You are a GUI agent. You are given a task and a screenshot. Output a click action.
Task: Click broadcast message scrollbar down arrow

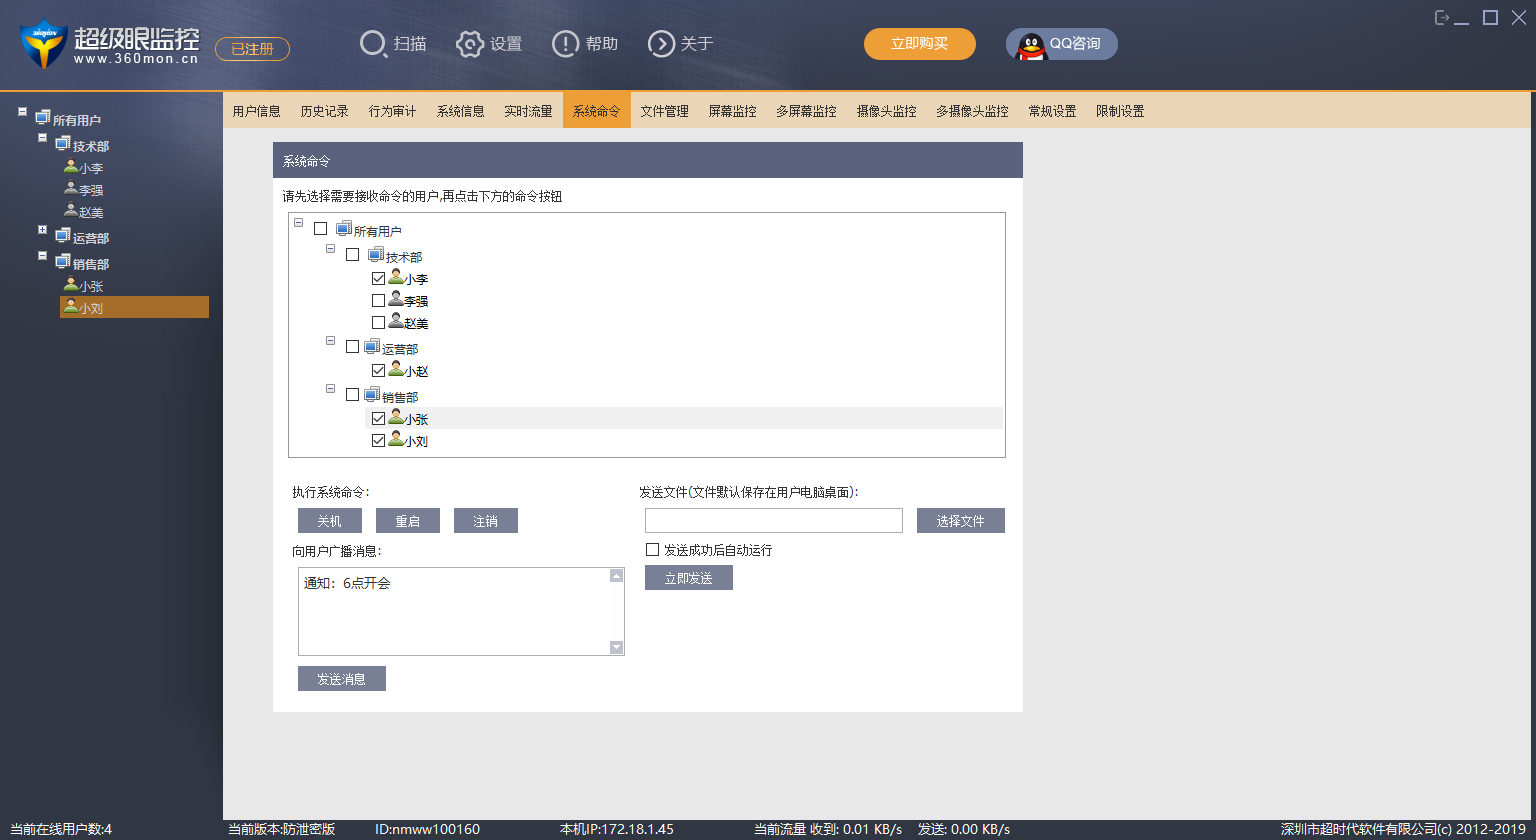click(x=616, y=647)
